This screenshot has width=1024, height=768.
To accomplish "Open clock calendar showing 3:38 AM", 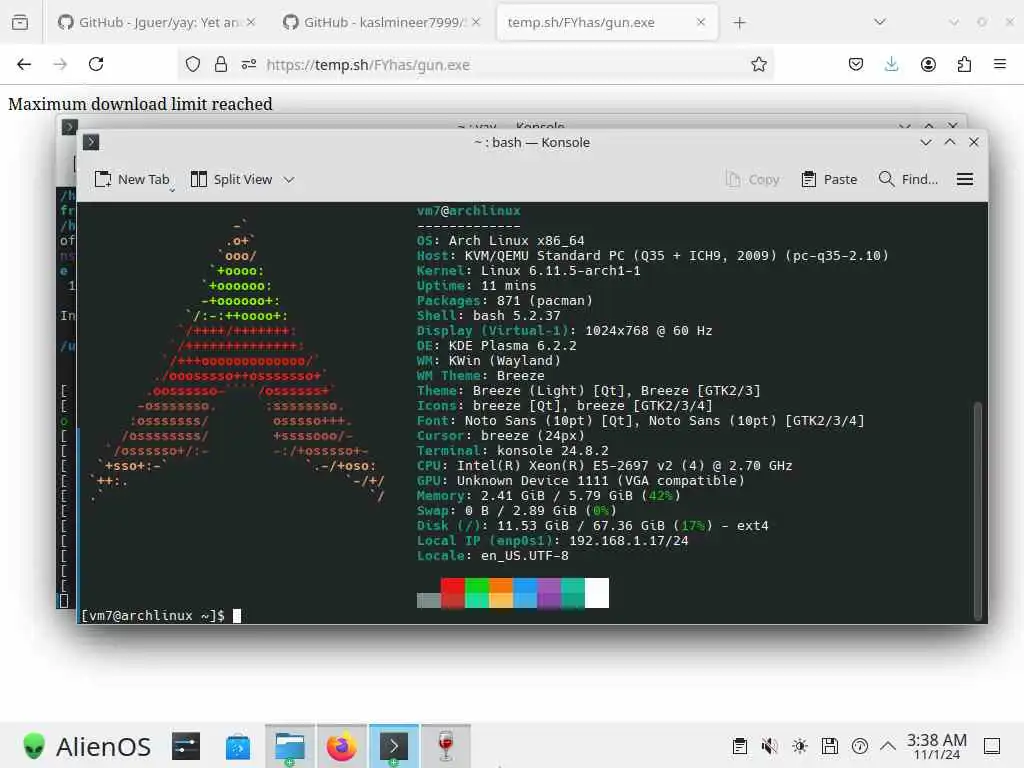I will click(936, 746).
